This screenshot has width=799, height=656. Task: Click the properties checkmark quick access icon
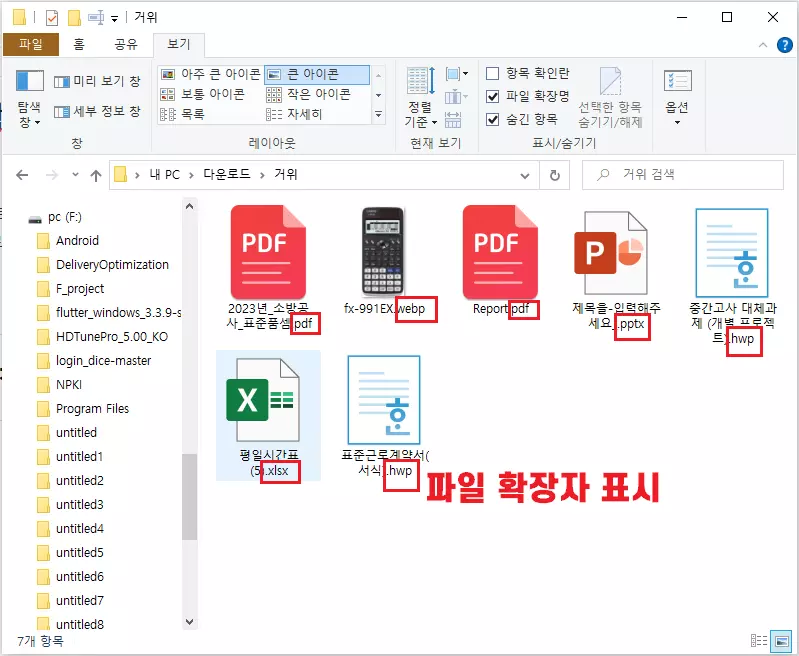[51, 18]
